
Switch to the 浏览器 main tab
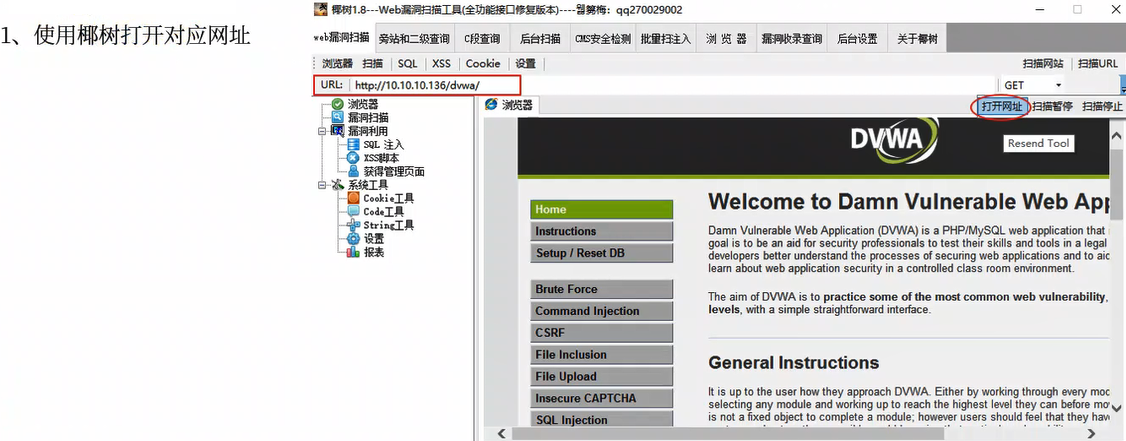725,39
